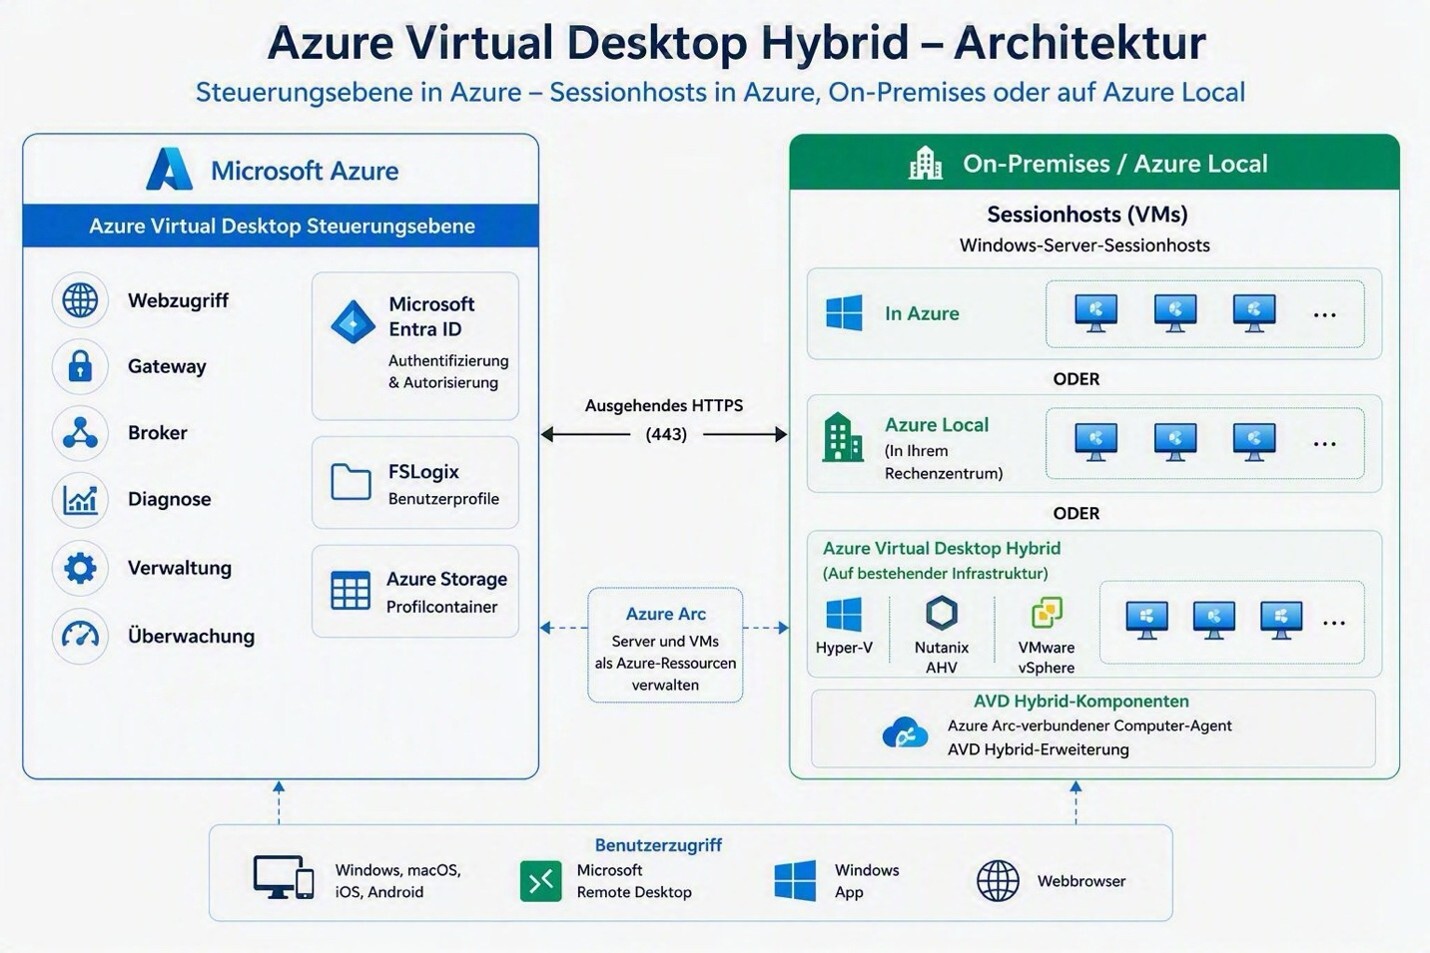
Task: Click the green building icon beside Azure Local
Action: click(842, 438)
